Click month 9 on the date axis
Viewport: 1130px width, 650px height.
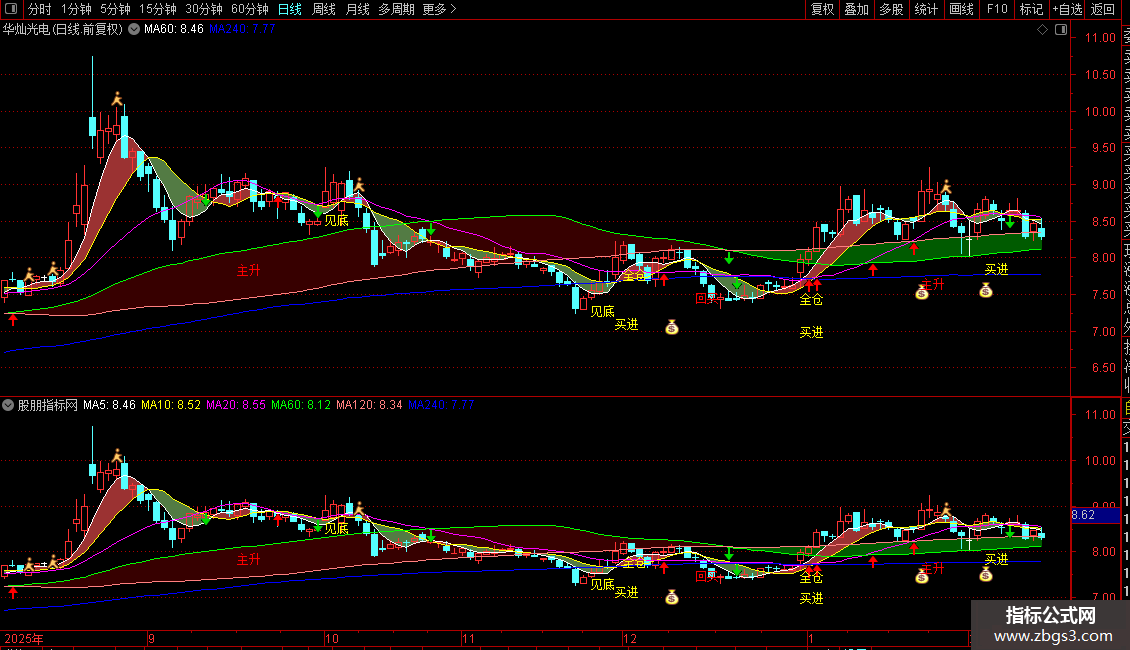tap(151, 638)
